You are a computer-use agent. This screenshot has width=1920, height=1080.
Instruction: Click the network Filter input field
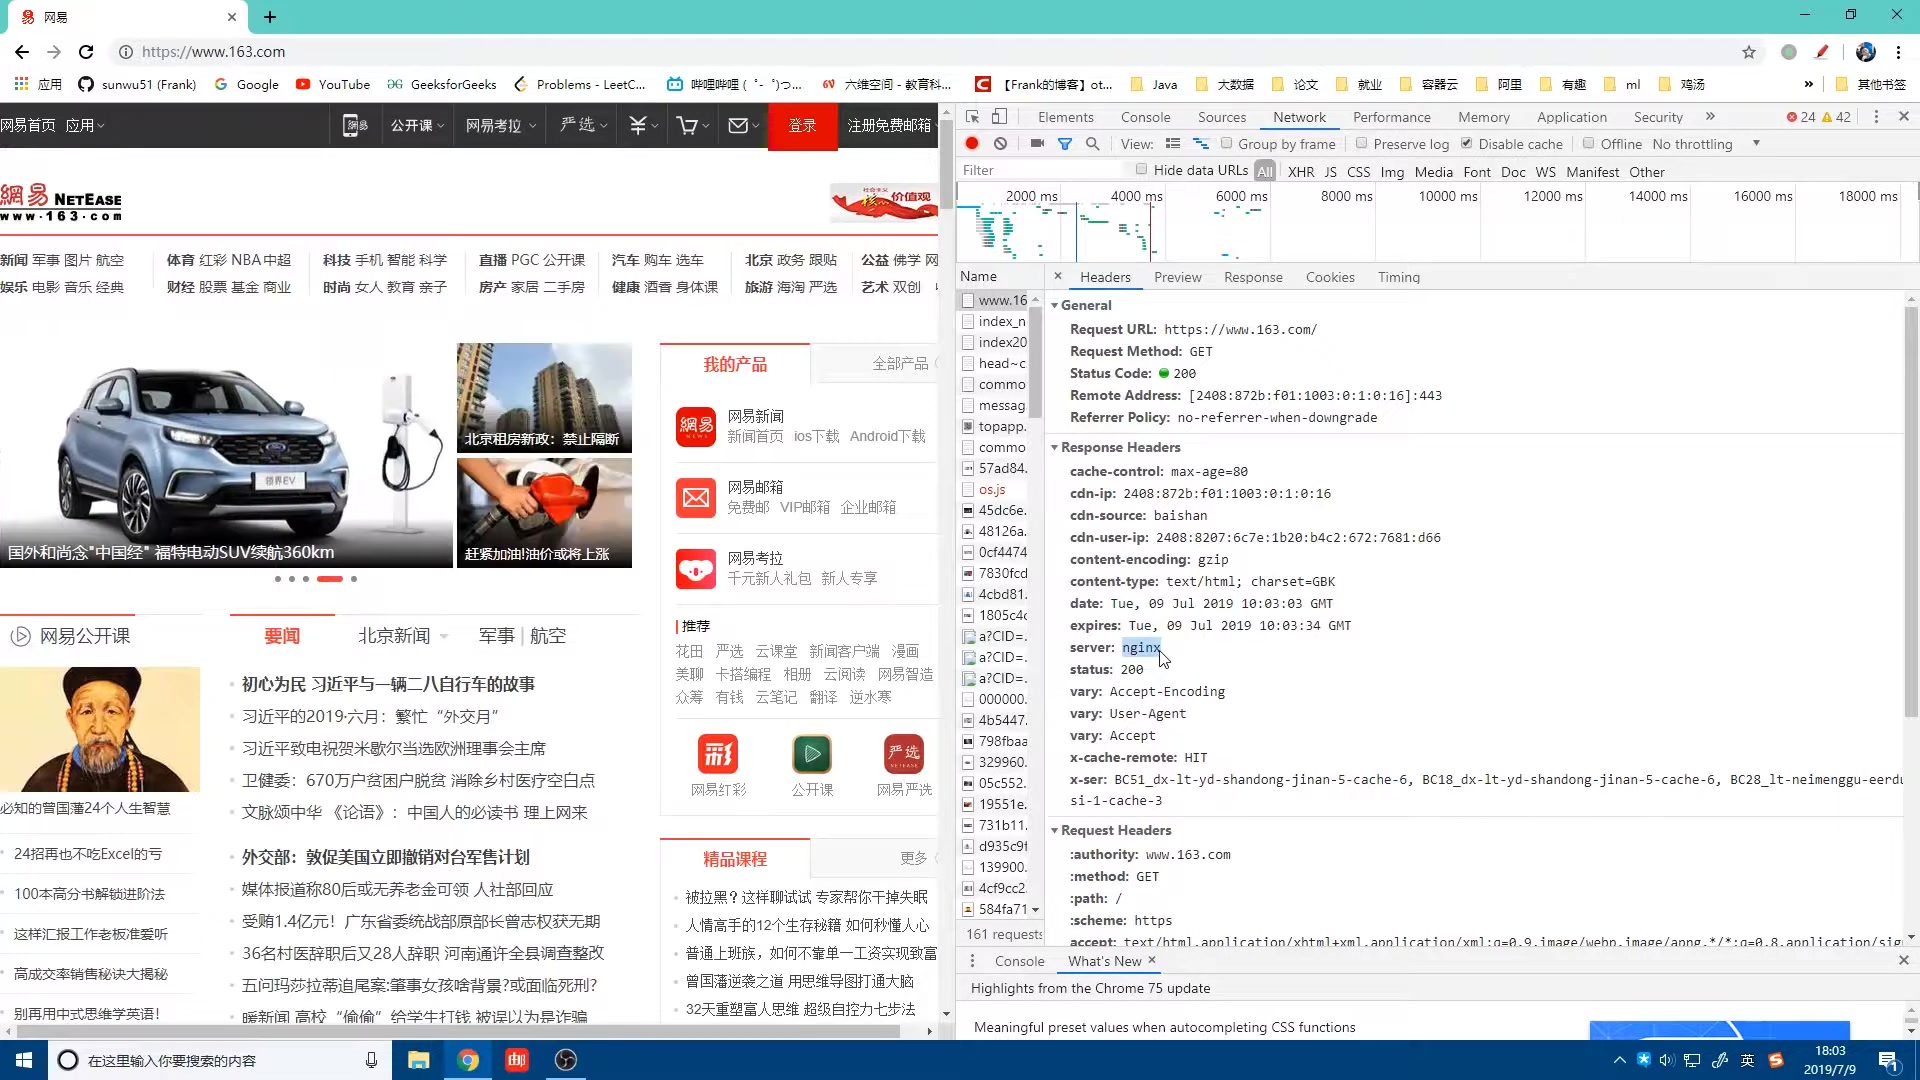pos(1042,171)
